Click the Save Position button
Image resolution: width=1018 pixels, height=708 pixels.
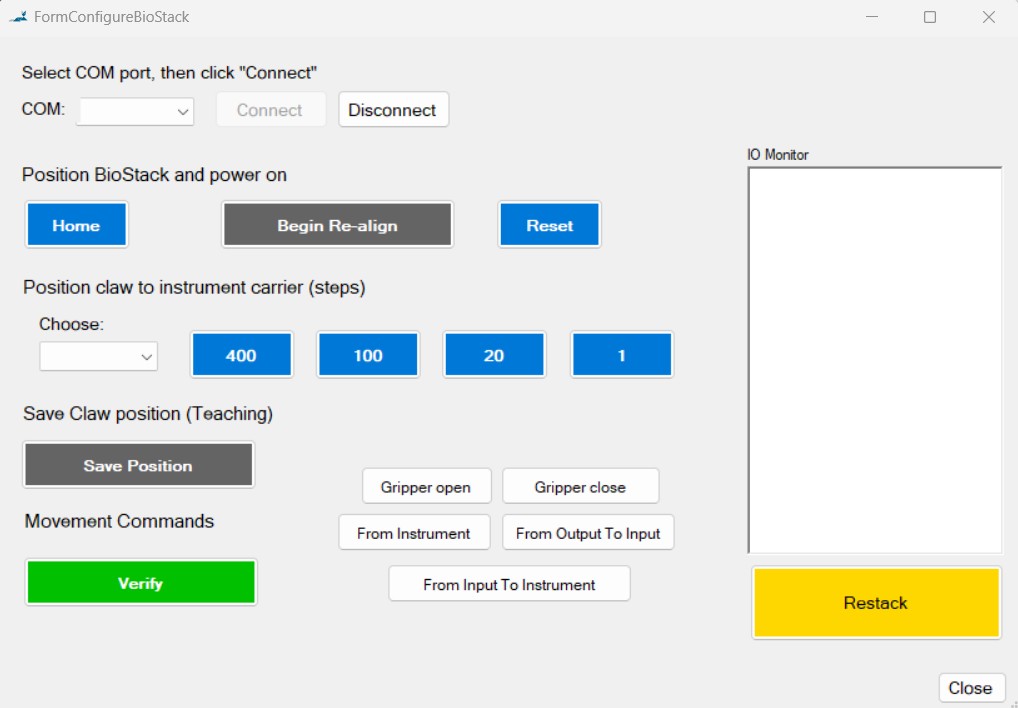(x=138, y=465)
